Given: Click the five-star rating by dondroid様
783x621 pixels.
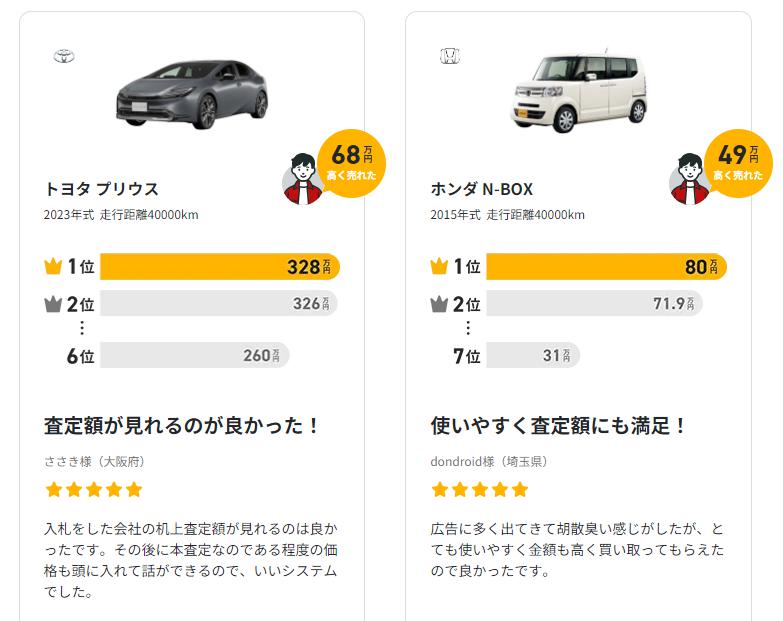Looking at the screenshot, I should pyautogui.click(x=479, y=490).
